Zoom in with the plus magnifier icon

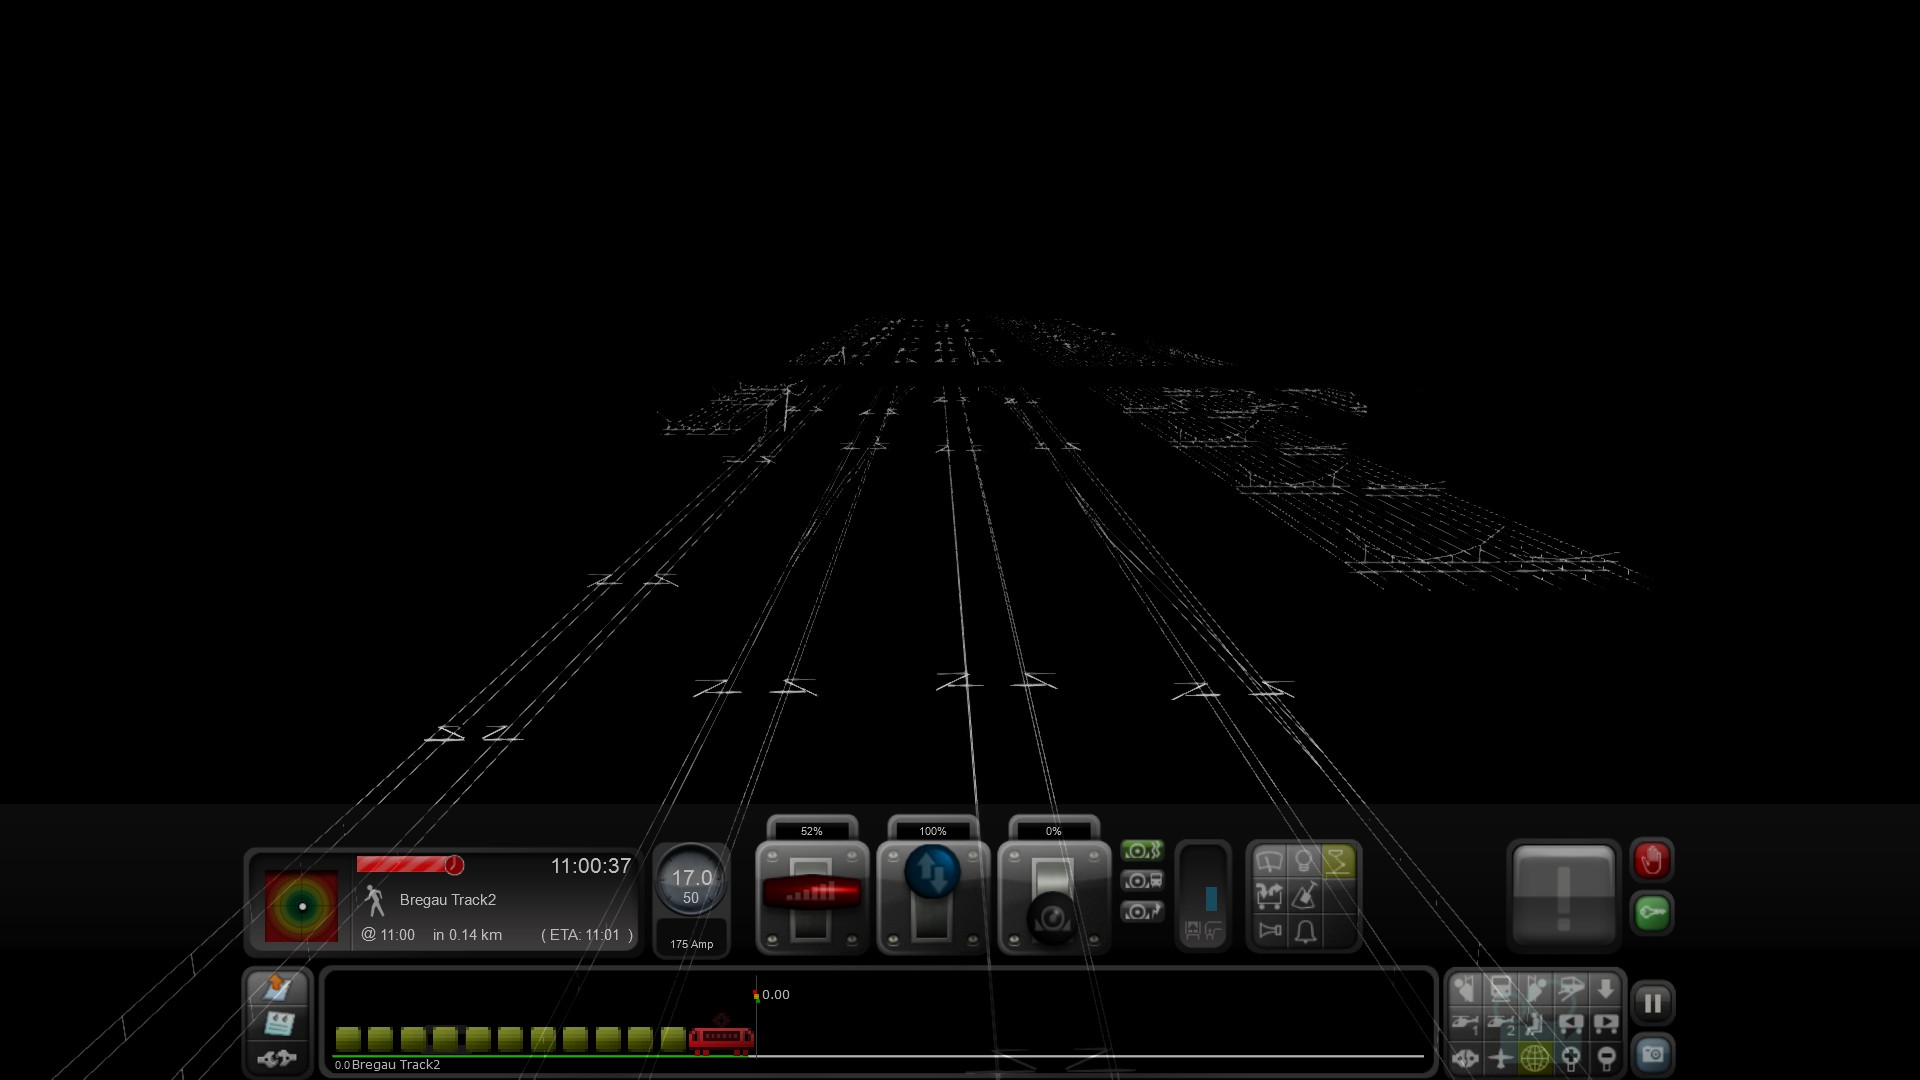1571,1057
